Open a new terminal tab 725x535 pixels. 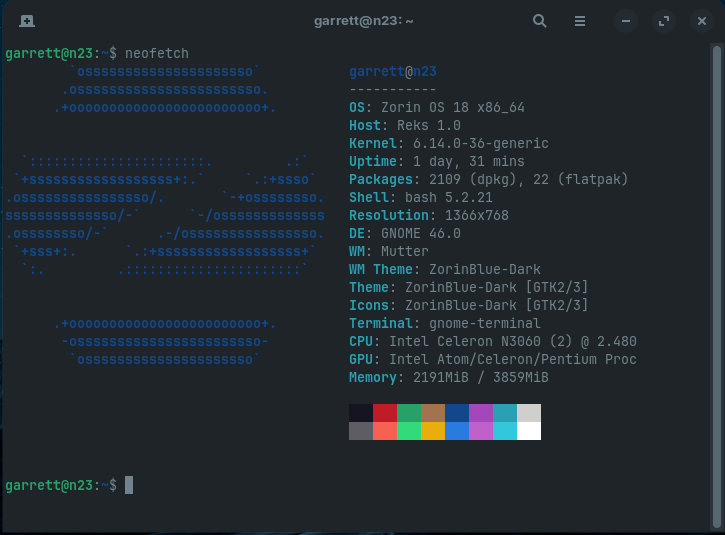[x=26, y=20]
